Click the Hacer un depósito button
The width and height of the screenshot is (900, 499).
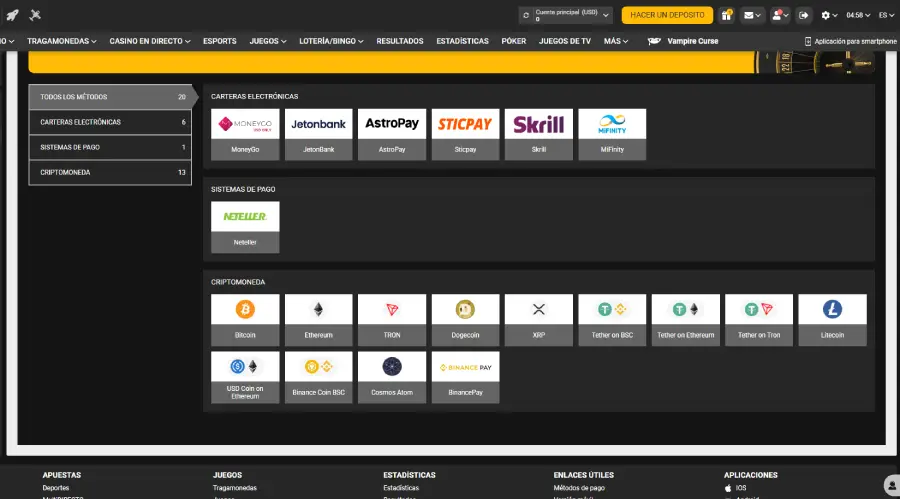click(x=667, y=15)
